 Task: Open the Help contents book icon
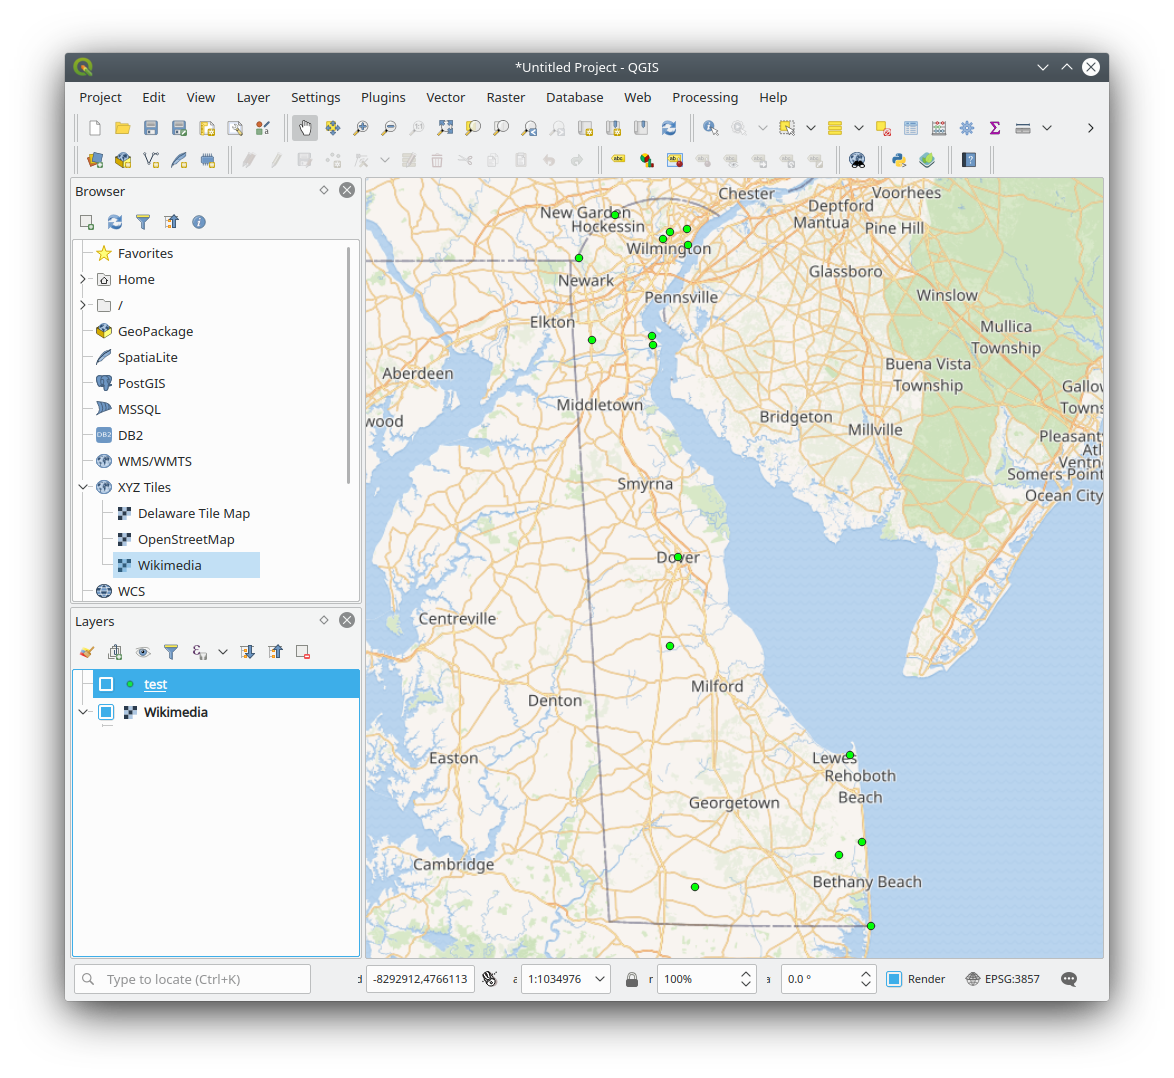point(969,160)
